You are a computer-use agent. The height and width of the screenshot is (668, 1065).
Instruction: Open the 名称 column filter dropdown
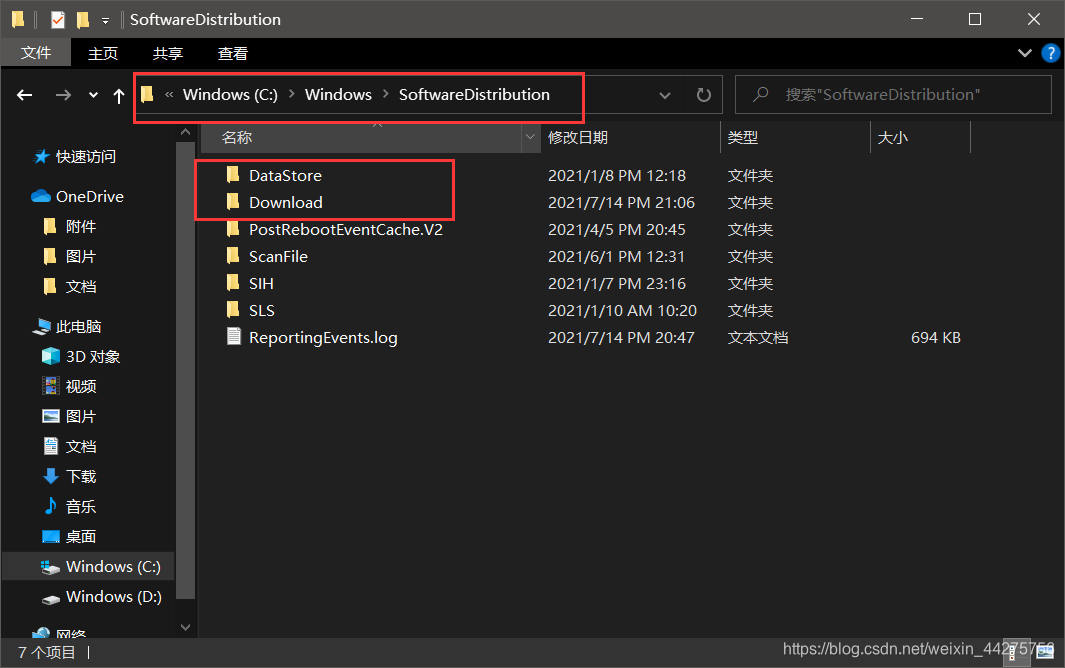[x=530, y=138]
